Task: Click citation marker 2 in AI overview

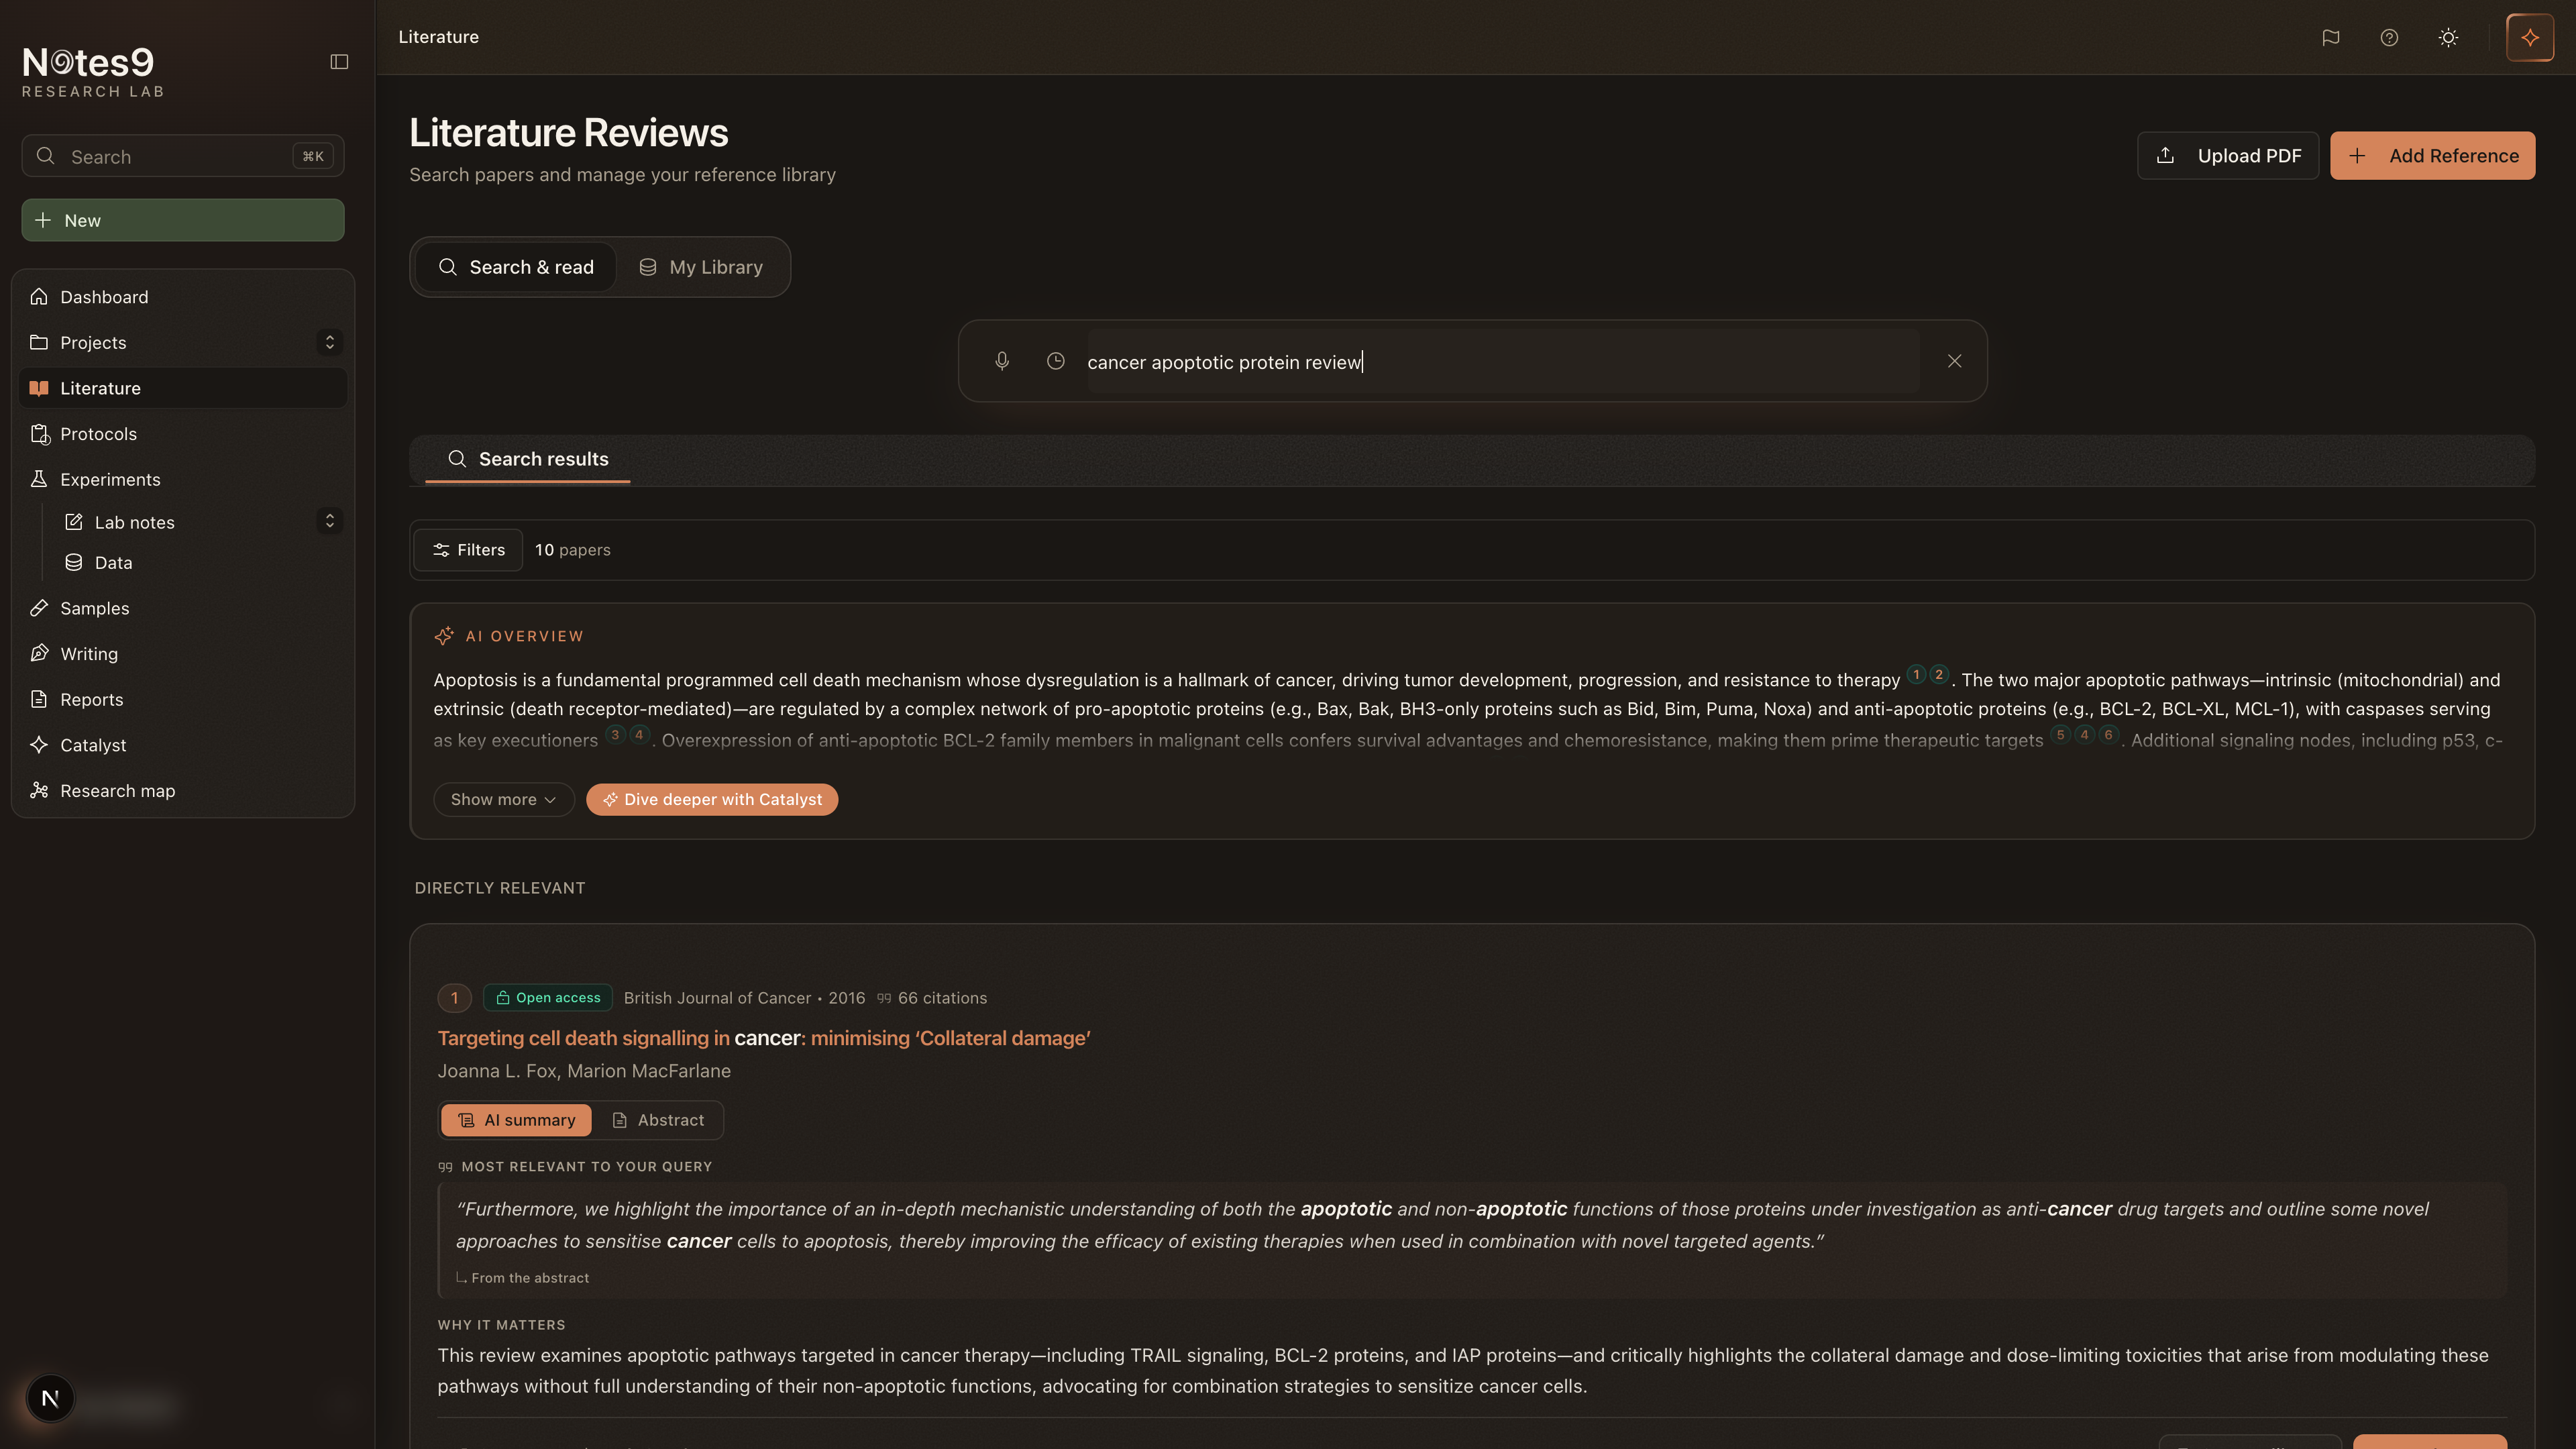Action: coord(1939,674)
